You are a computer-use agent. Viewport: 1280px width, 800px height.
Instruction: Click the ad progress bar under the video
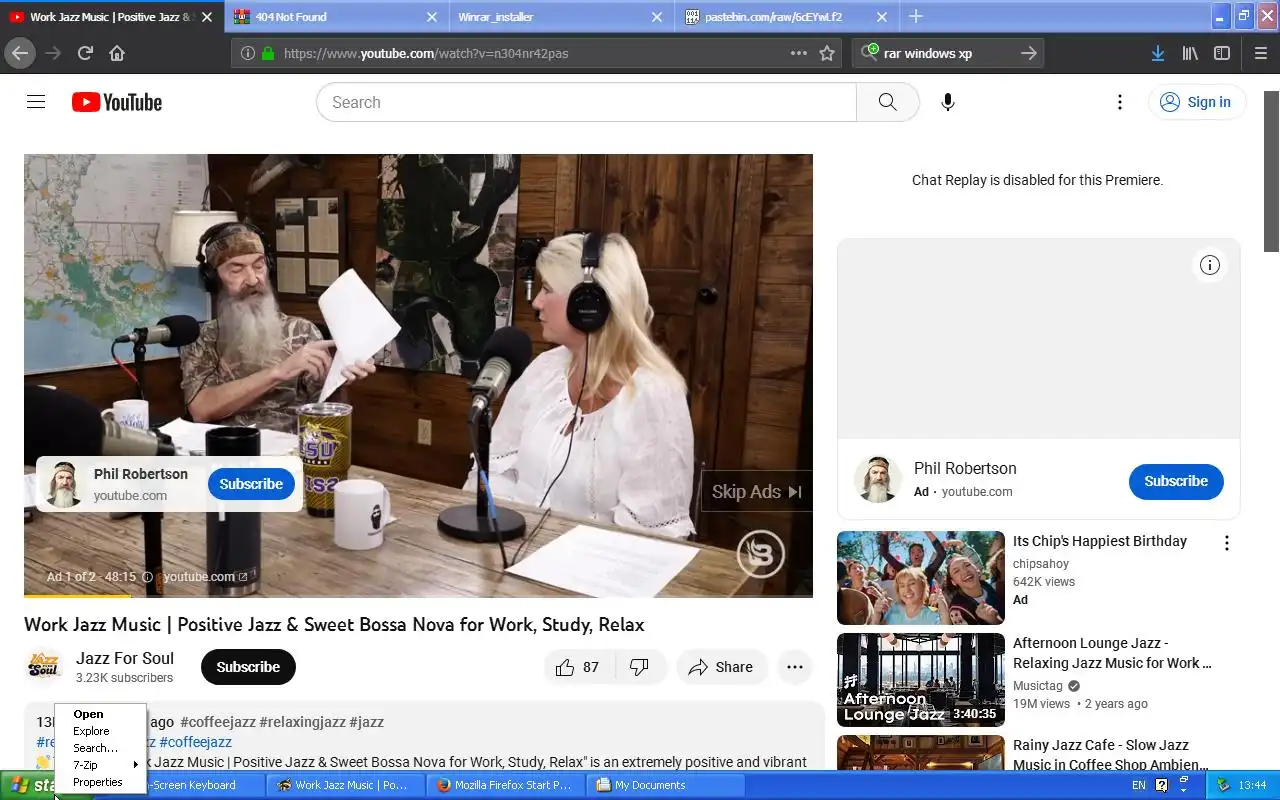pos(418,596)
